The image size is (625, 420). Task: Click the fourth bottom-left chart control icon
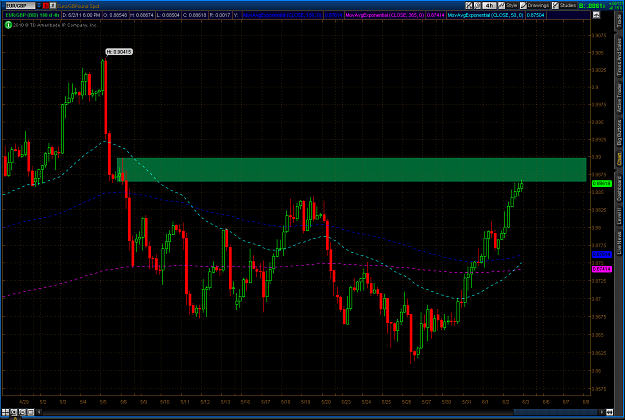click(x=31, y=412)
